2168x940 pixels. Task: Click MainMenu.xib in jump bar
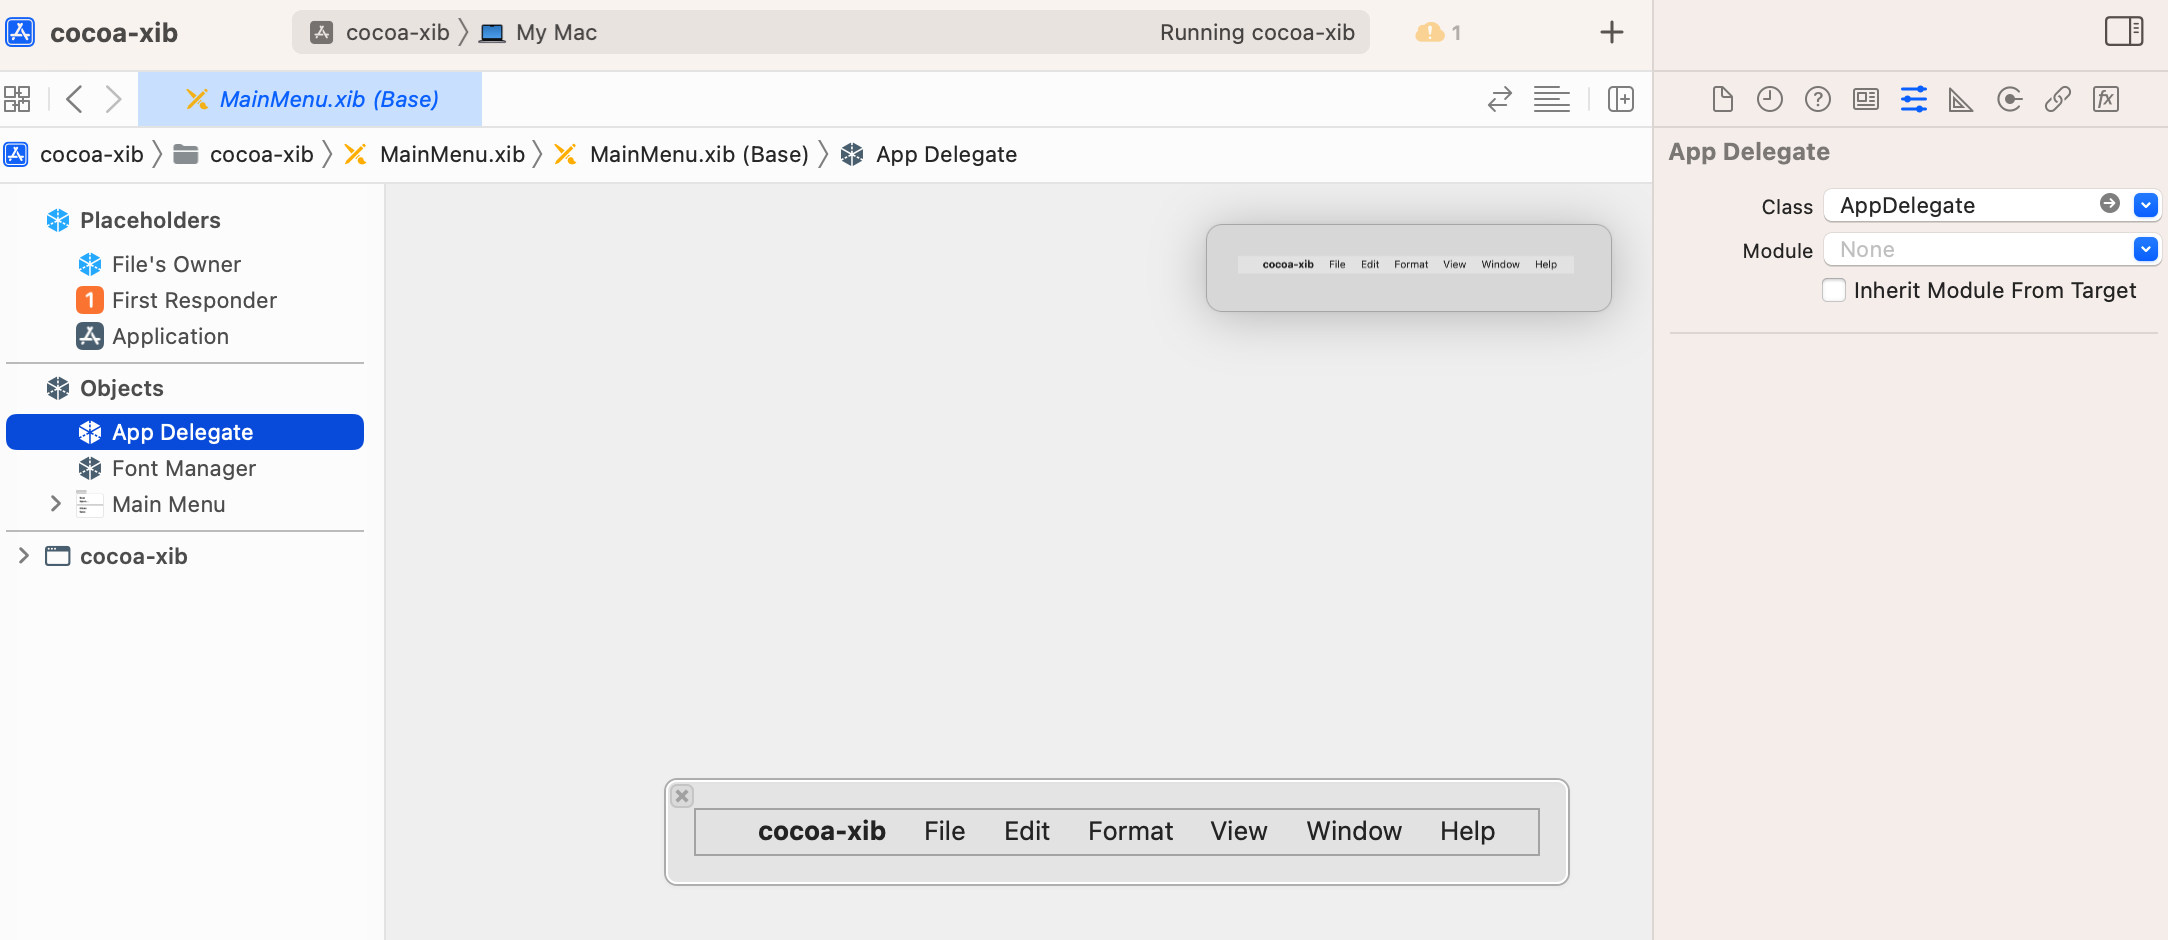[x=435, y=154]
